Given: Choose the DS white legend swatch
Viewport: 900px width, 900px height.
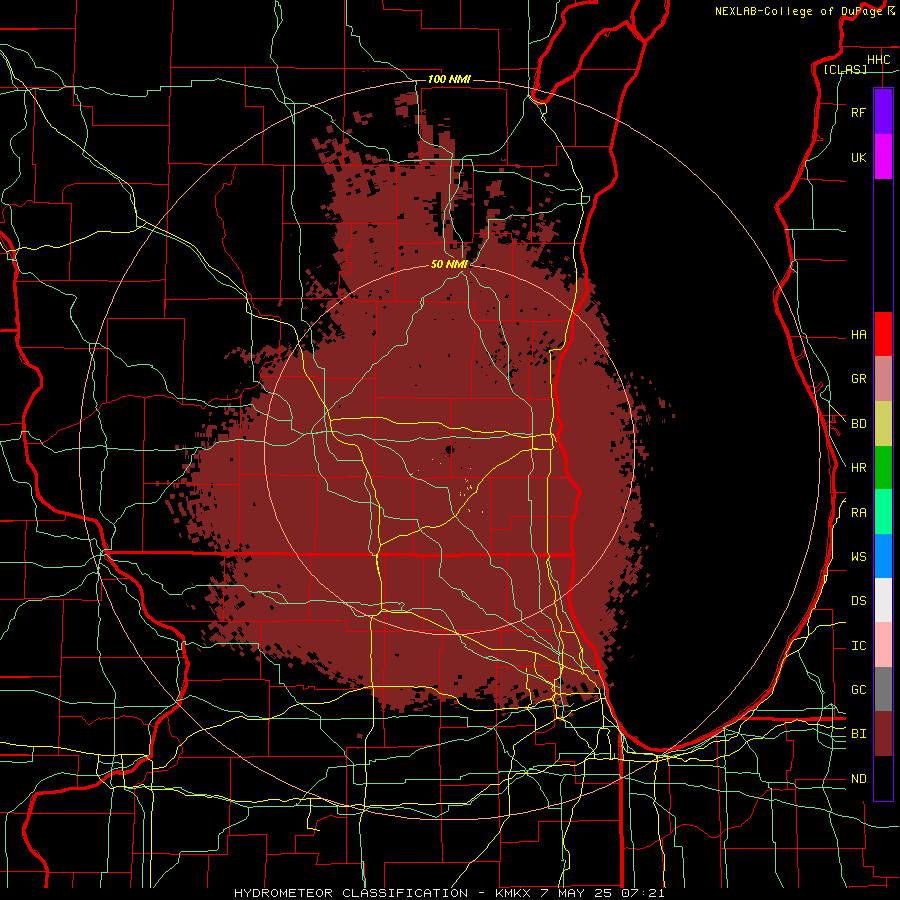Looking at the screenshot, I should coord(883,600).
